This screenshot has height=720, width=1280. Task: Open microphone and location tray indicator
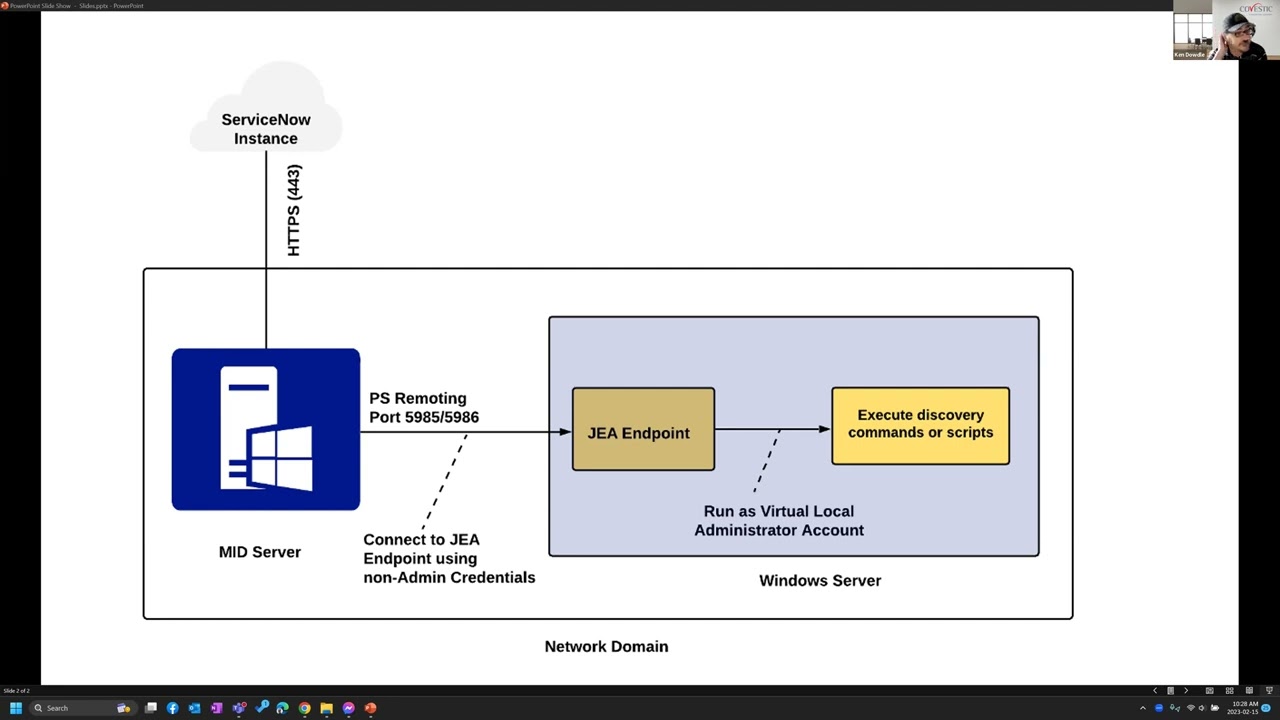click(x=1175, y=708)
